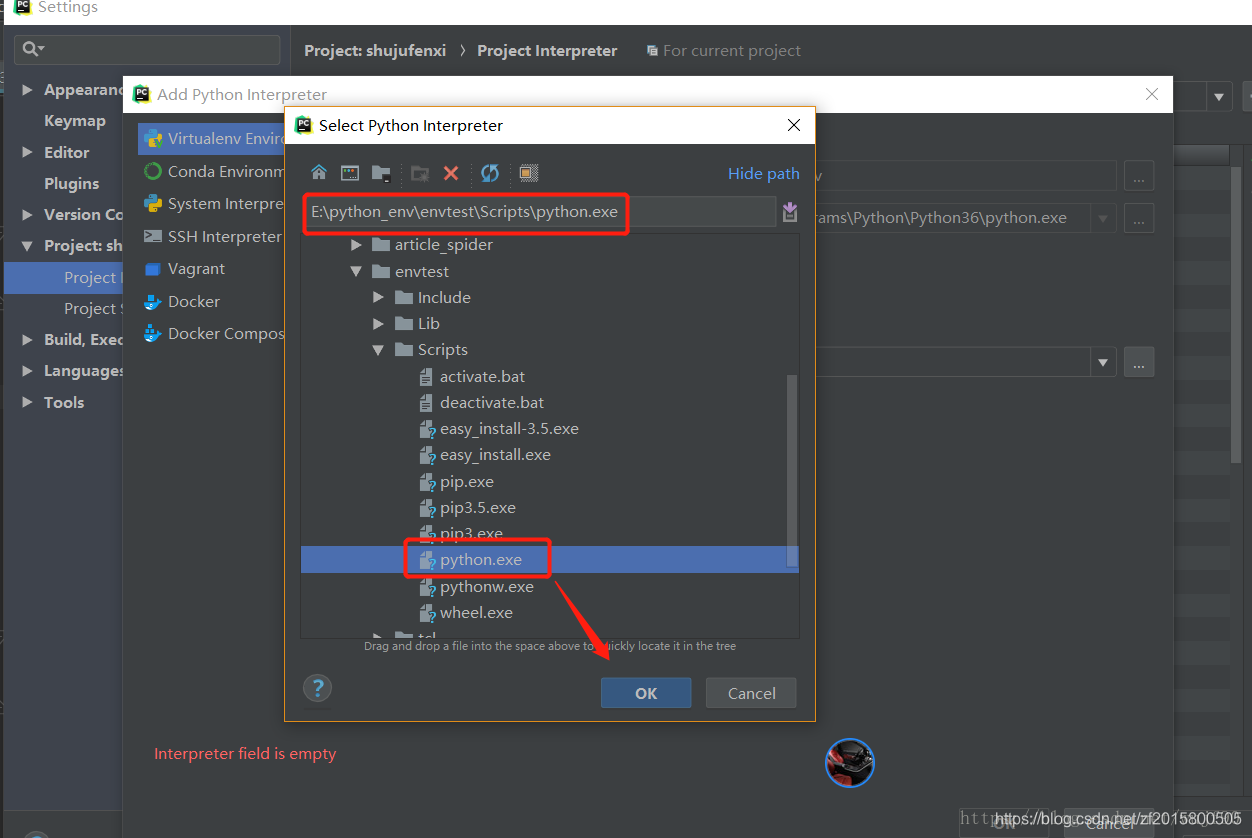Select activate.bat in the file tree

tap(482, 376)
